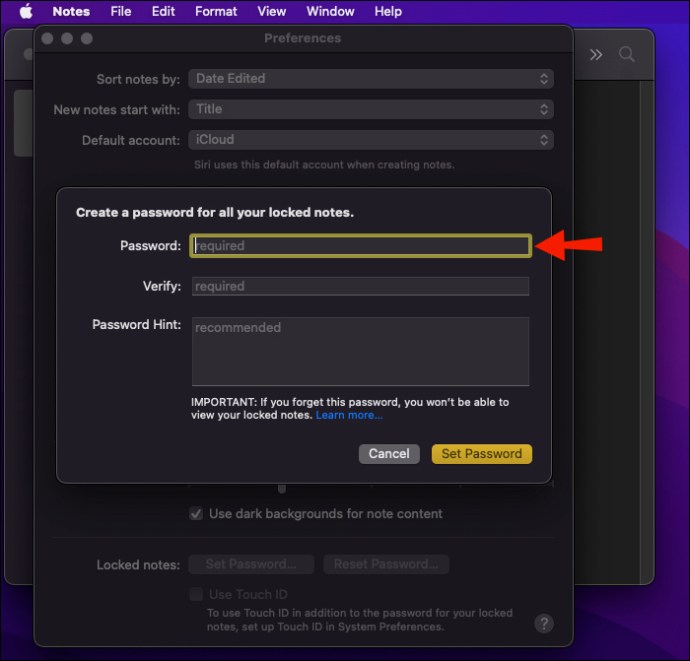The height and width of the screenshot is (661, 690).
Task: Click into the Password field
Action: click(360, 246)
